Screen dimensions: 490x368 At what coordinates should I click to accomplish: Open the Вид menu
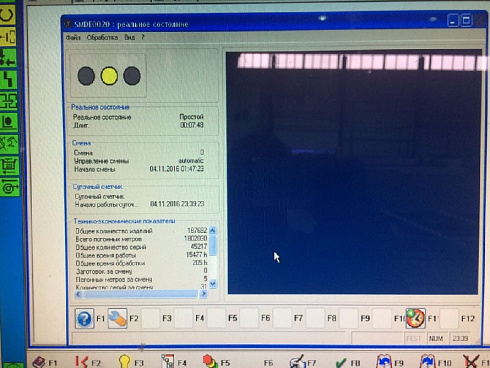coord(130,37)
